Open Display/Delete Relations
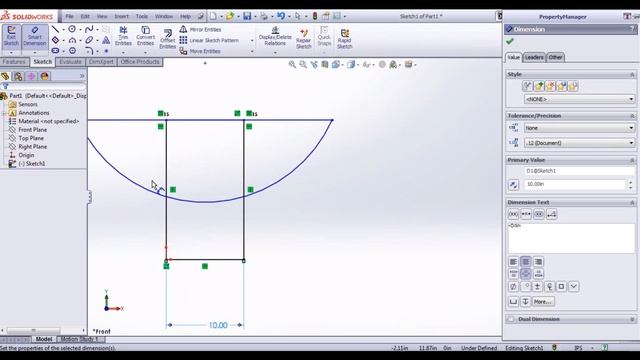Screen dimensions: 640x360 tap(275, 36)
